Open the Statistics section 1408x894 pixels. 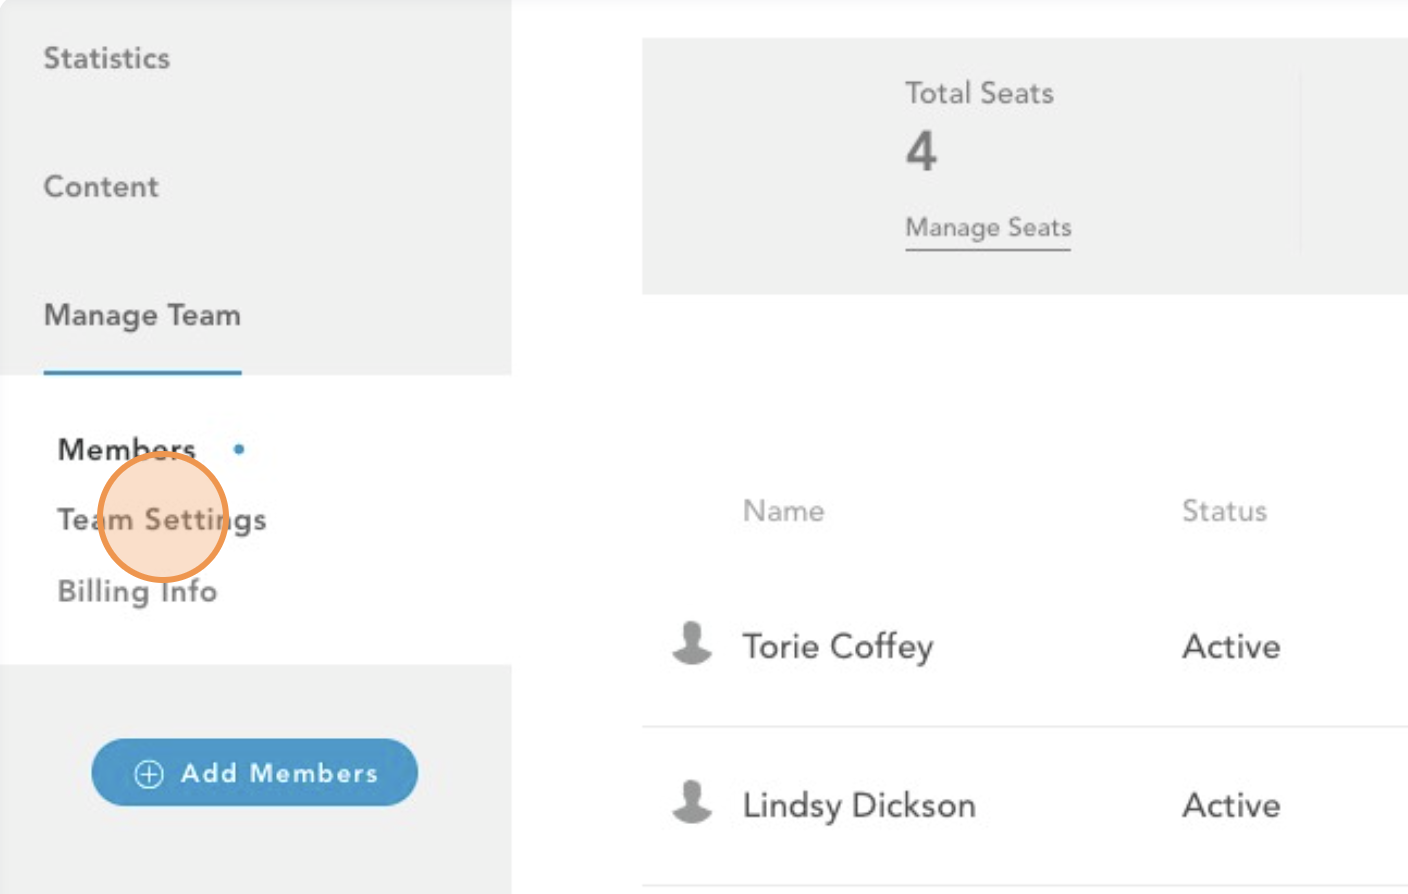(x=107, y=58)
